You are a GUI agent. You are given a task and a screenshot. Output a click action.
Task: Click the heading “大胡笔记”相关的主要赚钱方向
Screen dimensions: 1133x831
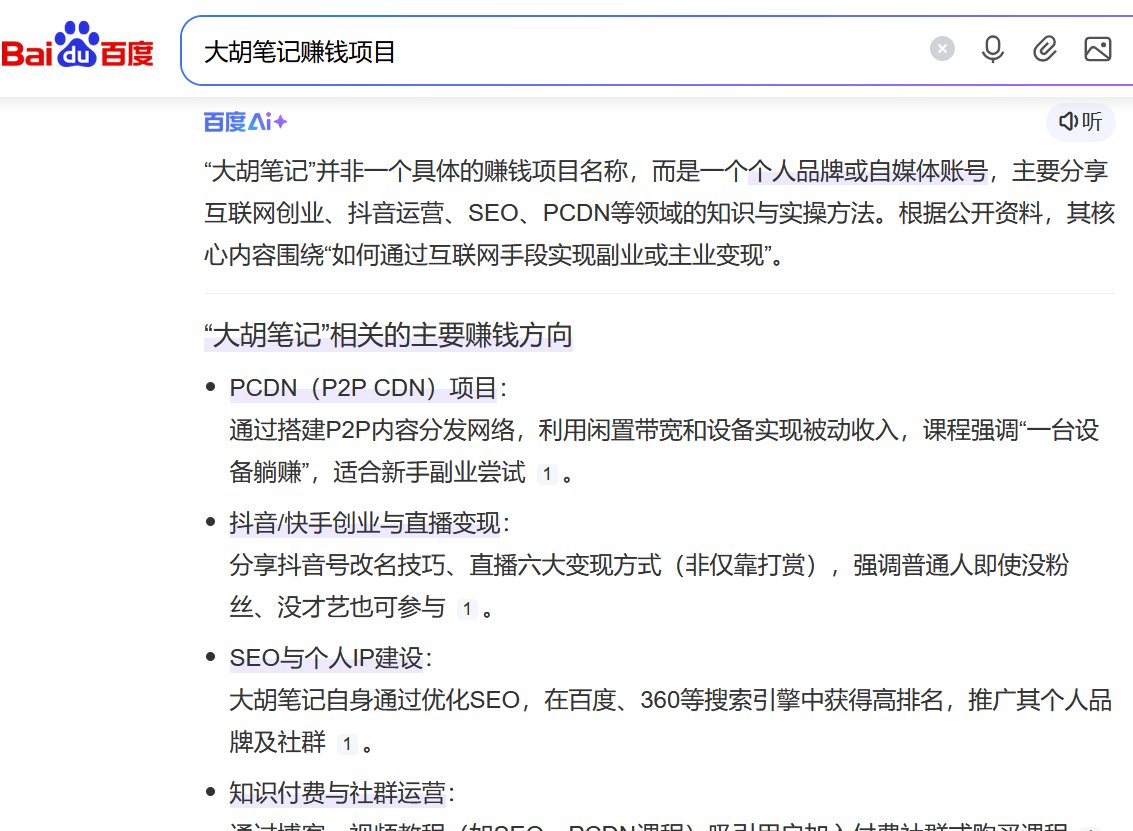[x=388, y=335]
